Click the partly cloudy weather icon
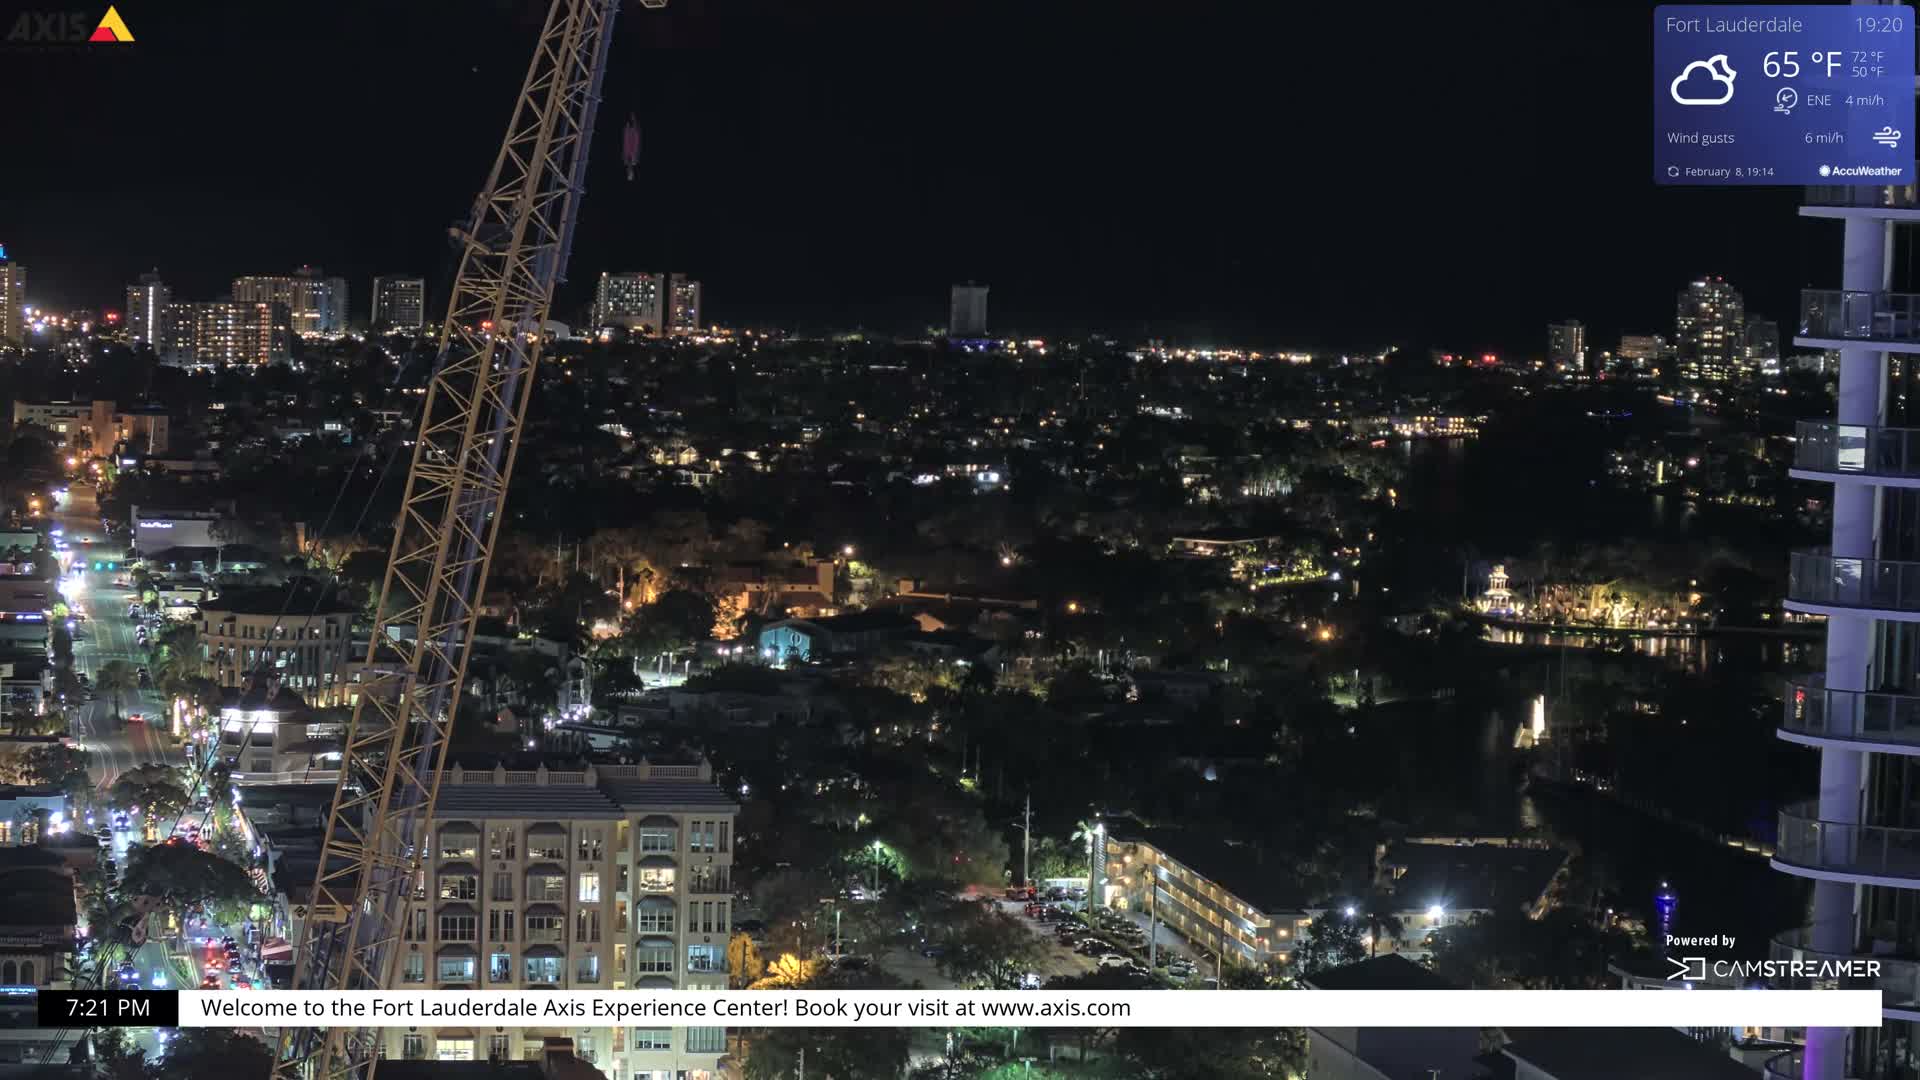The height and width of the screenshot is (1080, 1920). click(1703, 80)
